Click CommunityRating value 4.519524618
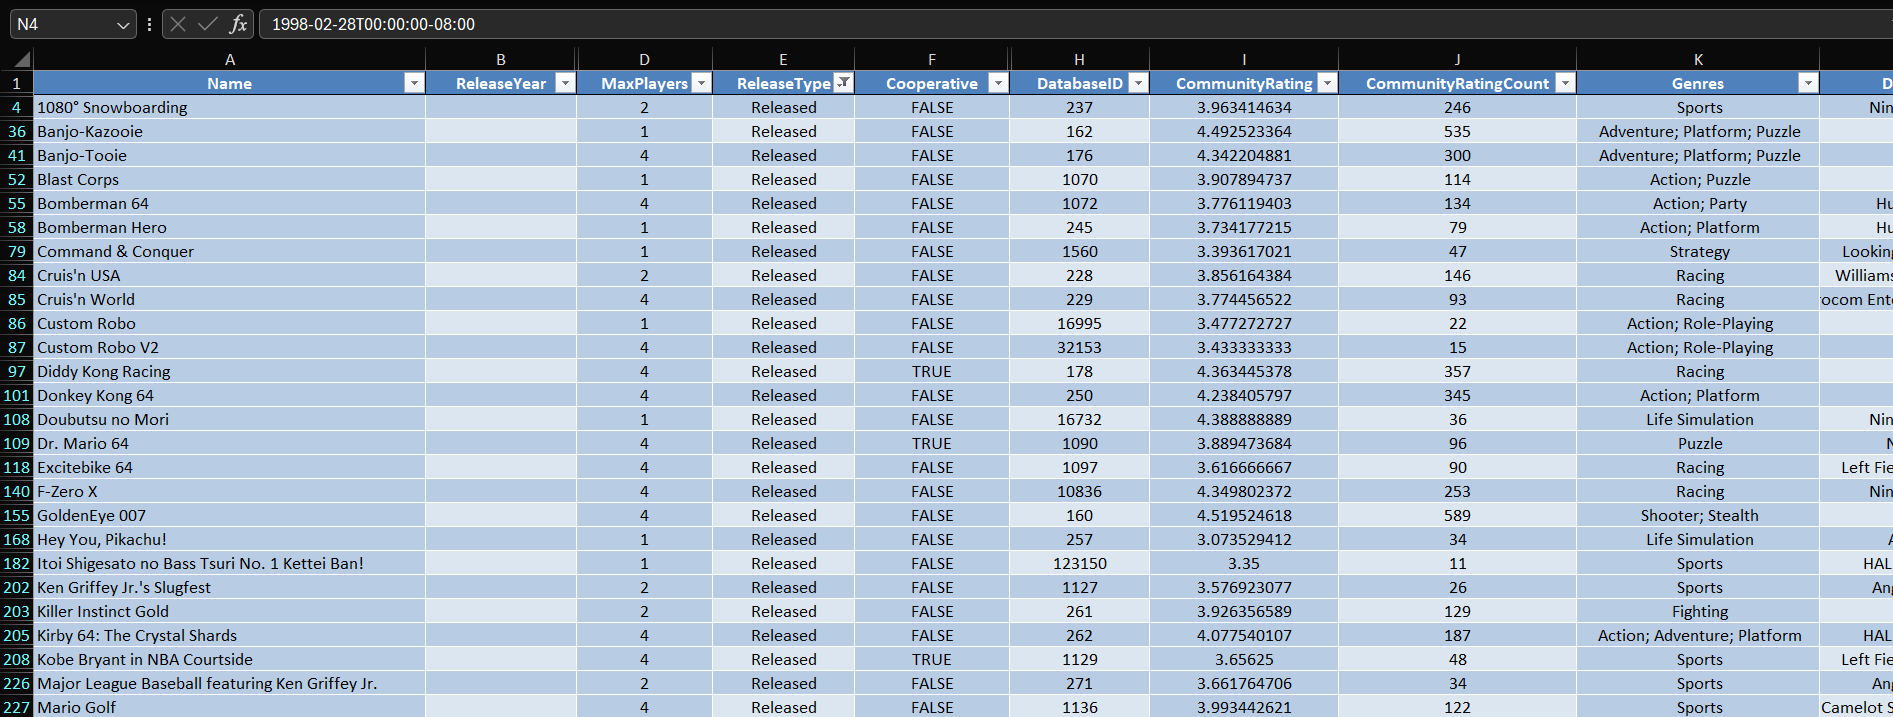Viewport: 1893px width, 717px height. pyautogui.click(x=1244, y=515)
